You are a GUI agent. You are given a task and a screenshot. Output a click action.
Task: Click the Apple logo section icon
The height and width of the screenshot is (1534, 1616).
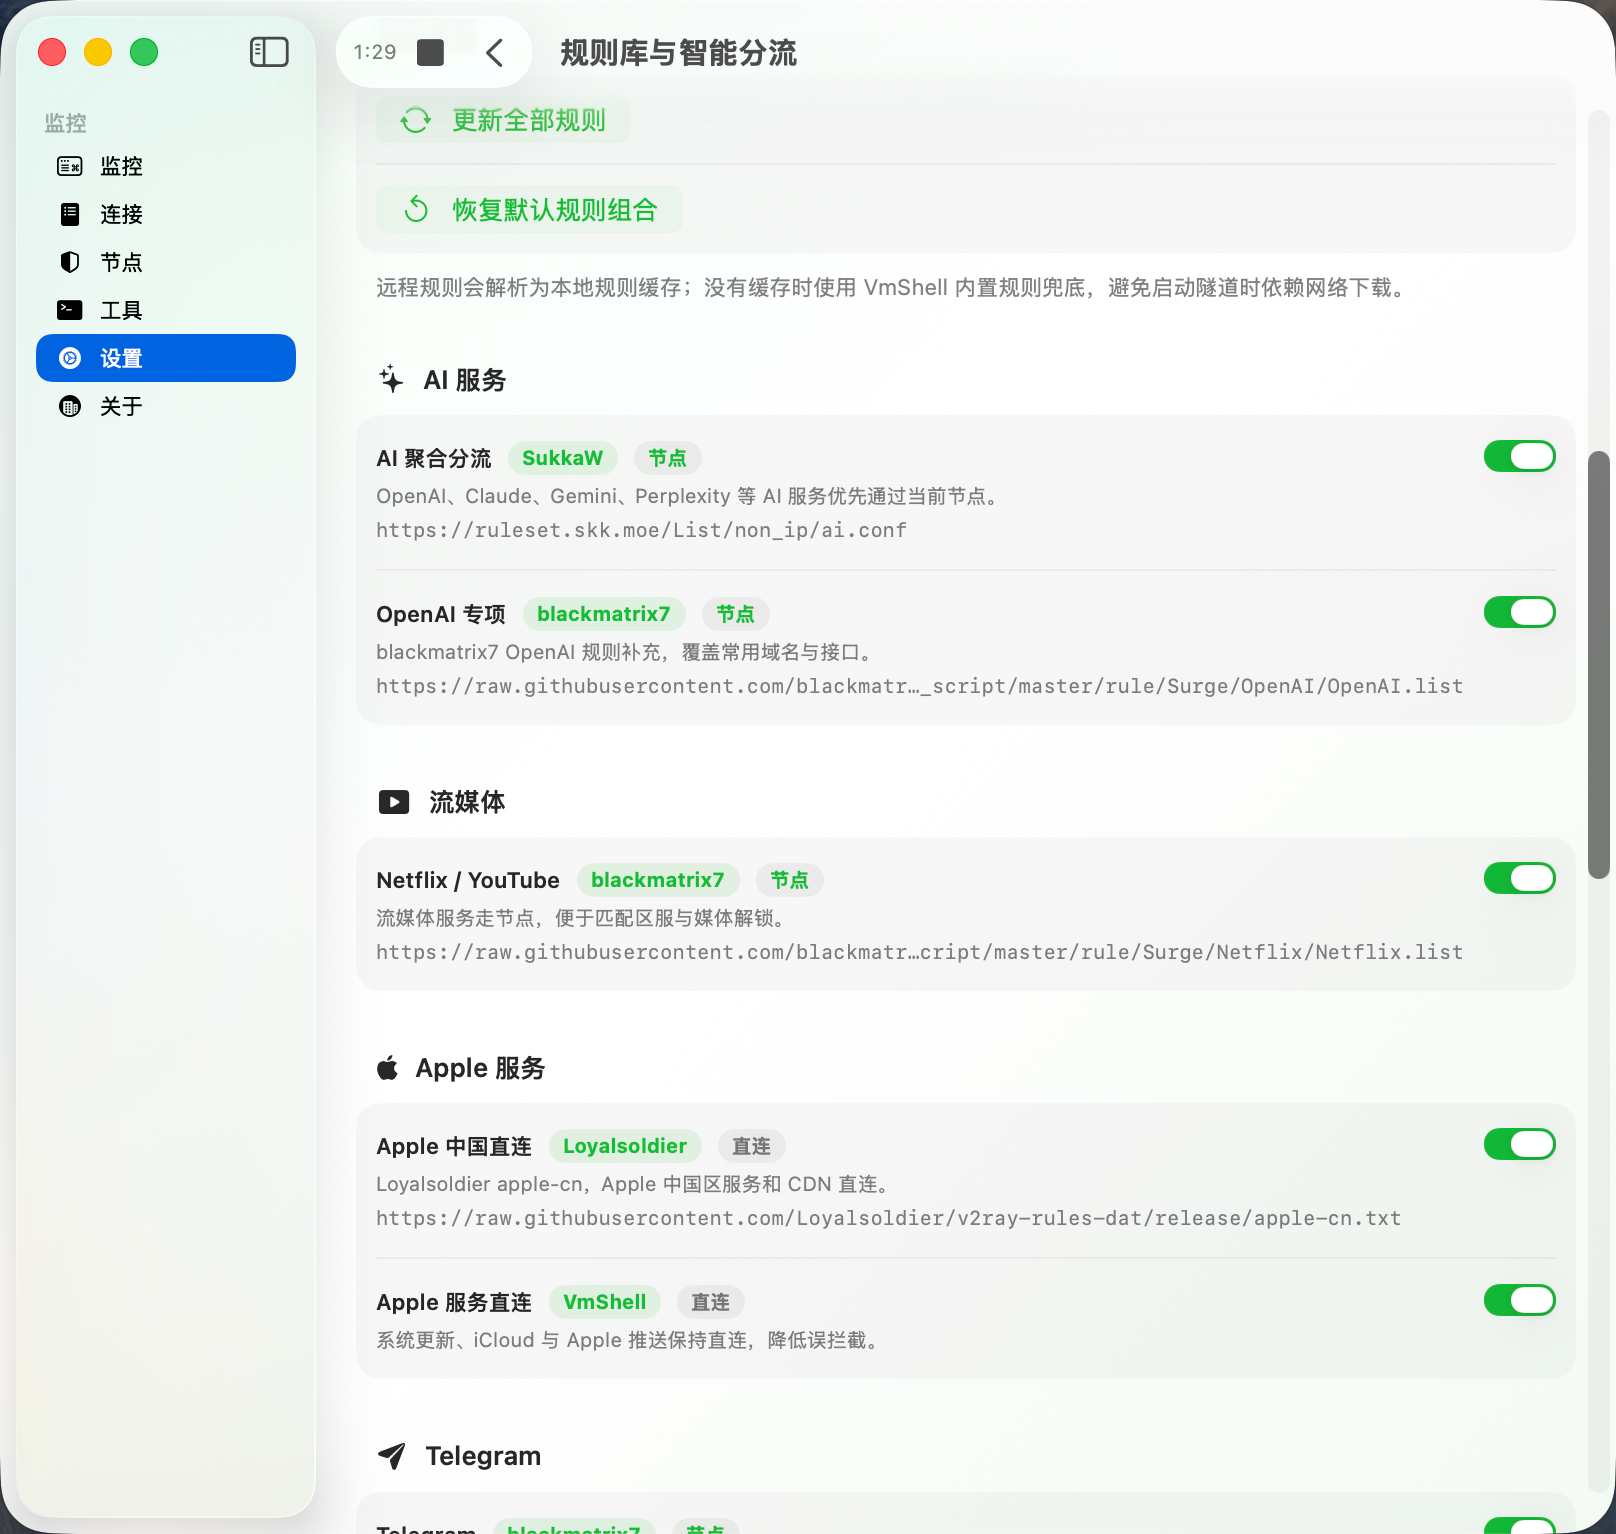(388, 1068)
